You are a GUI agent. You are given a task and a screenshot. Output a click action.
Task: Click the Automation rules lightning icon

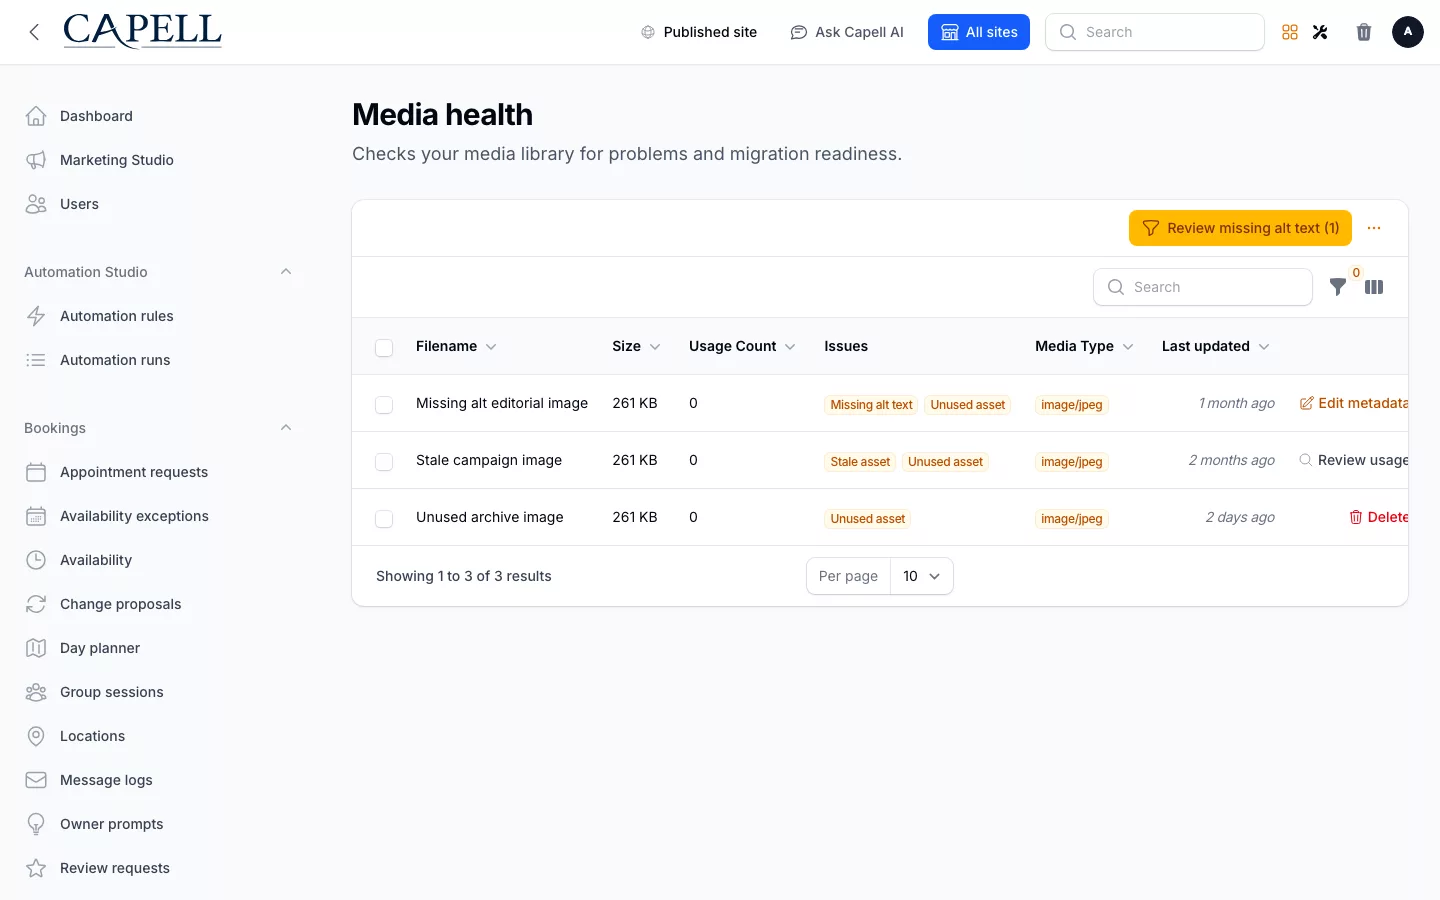pyautogui.click(x=36, y=316)
